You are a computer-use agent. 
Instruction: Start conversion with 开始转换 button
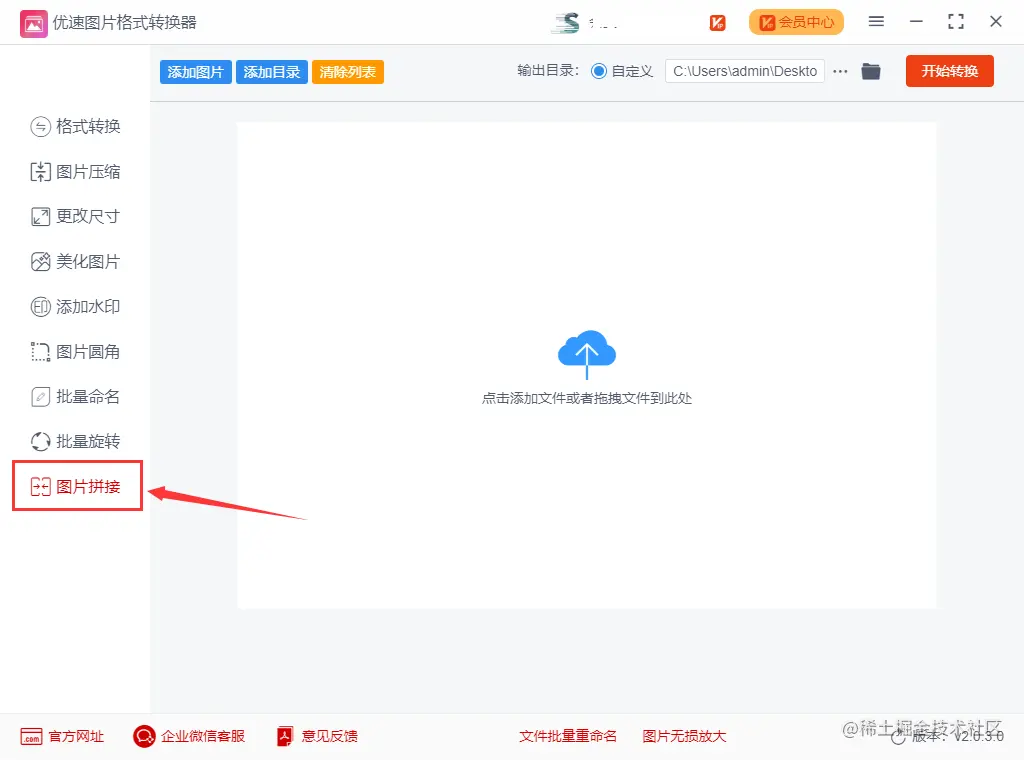(x=950, y=71)
